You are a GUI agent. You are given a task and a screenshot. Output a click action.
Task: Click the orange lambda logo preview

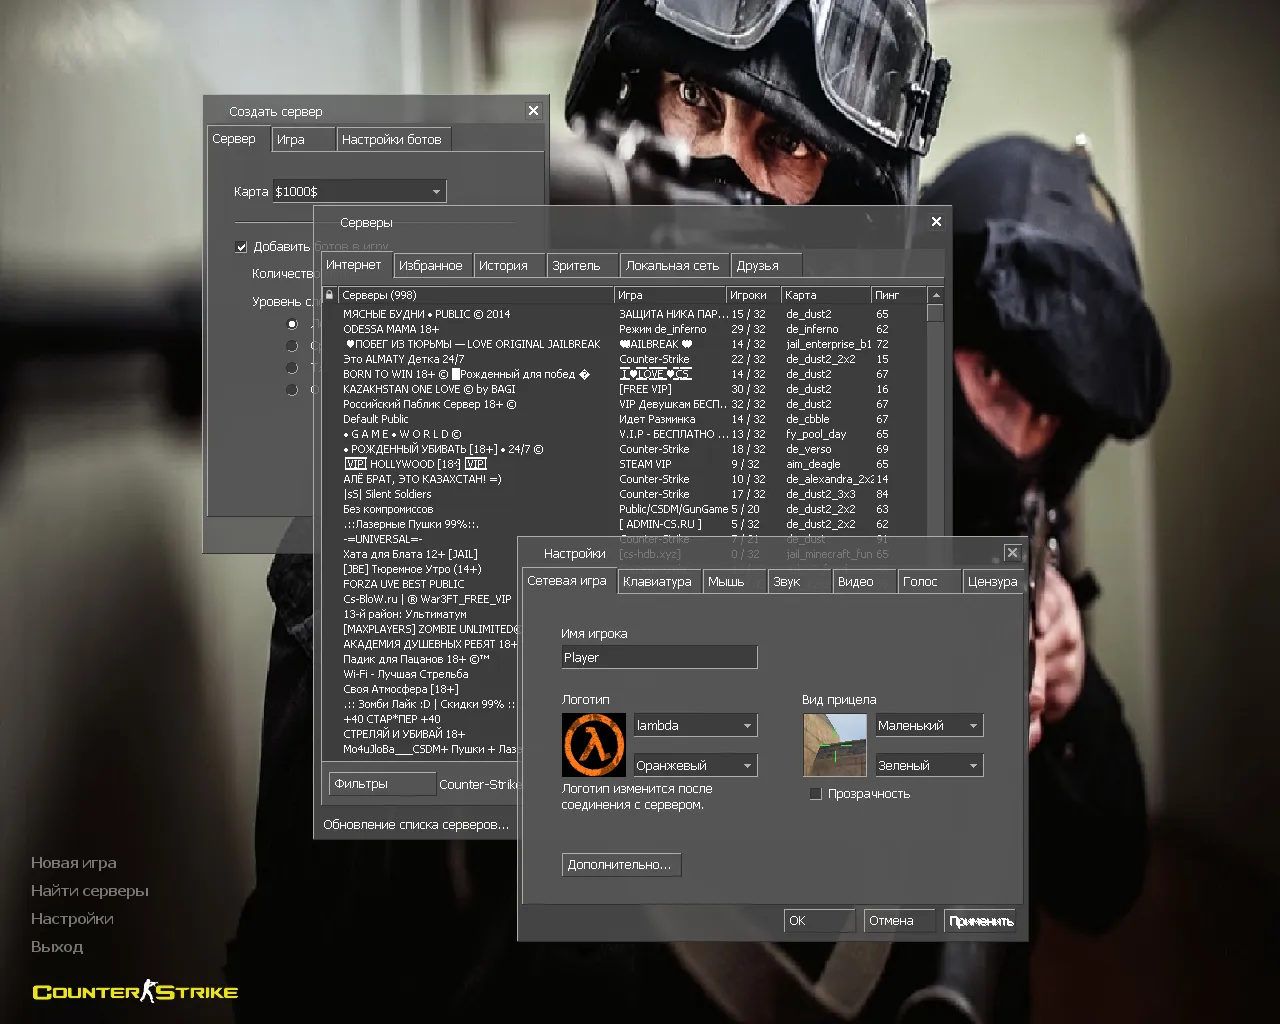click(x=592, y=744)
